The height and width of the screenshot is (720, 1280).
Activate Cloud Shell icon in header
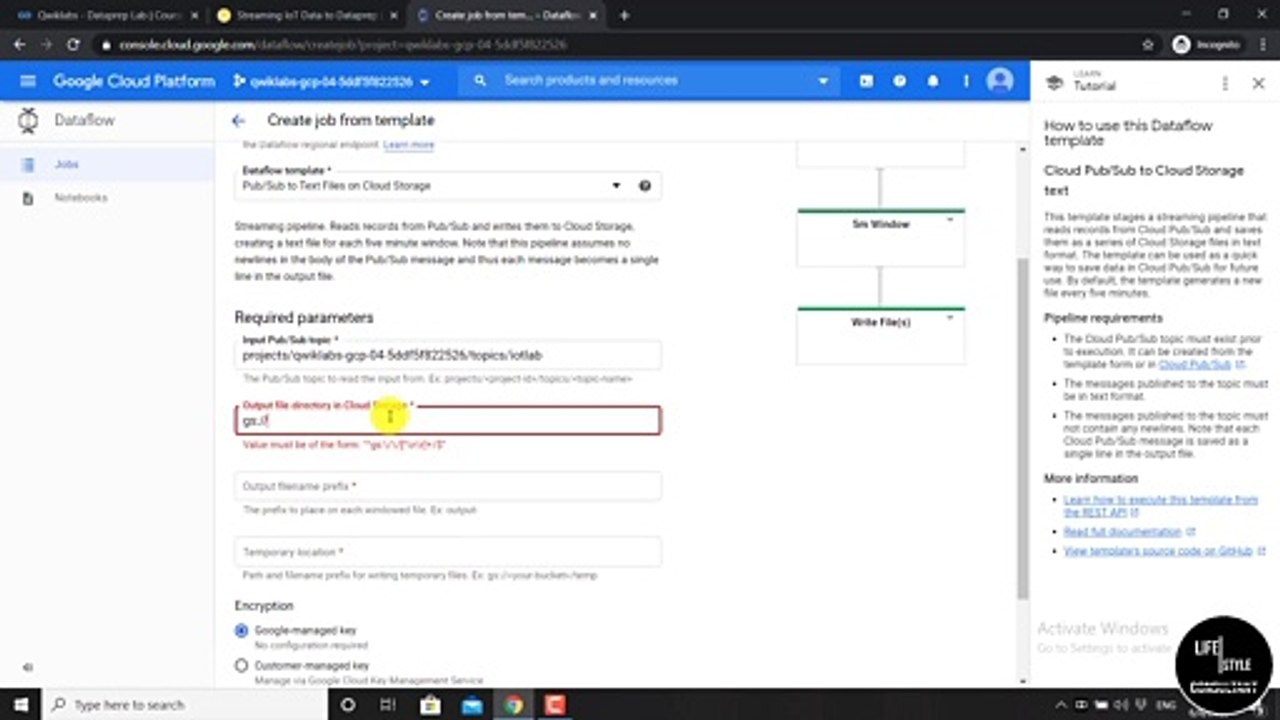[x=866, y=81]
